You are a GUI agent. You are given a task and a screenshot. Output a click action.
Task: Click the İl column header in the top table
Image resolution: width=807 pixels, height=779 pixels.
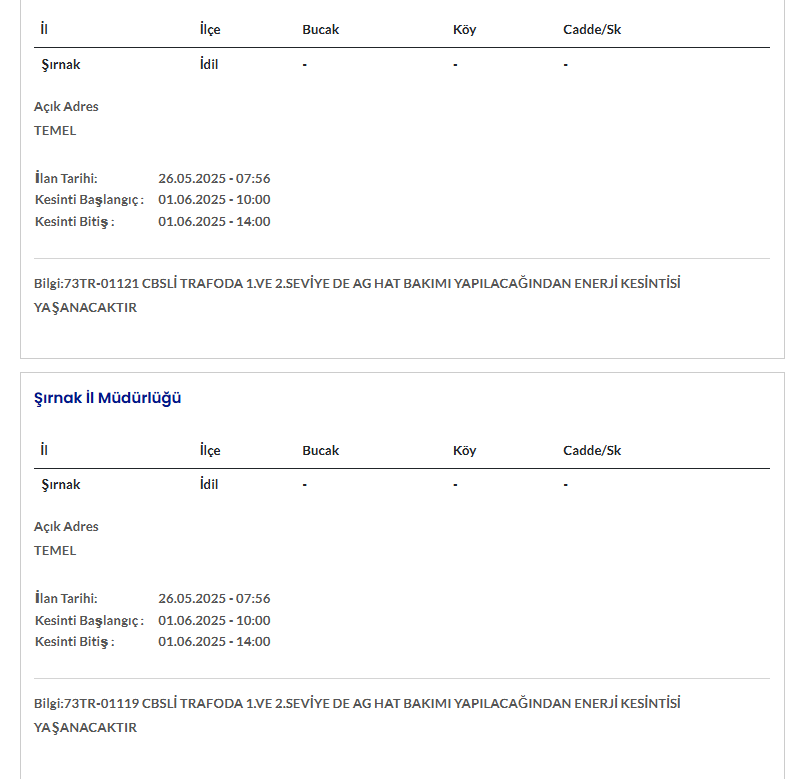point(44,29)
